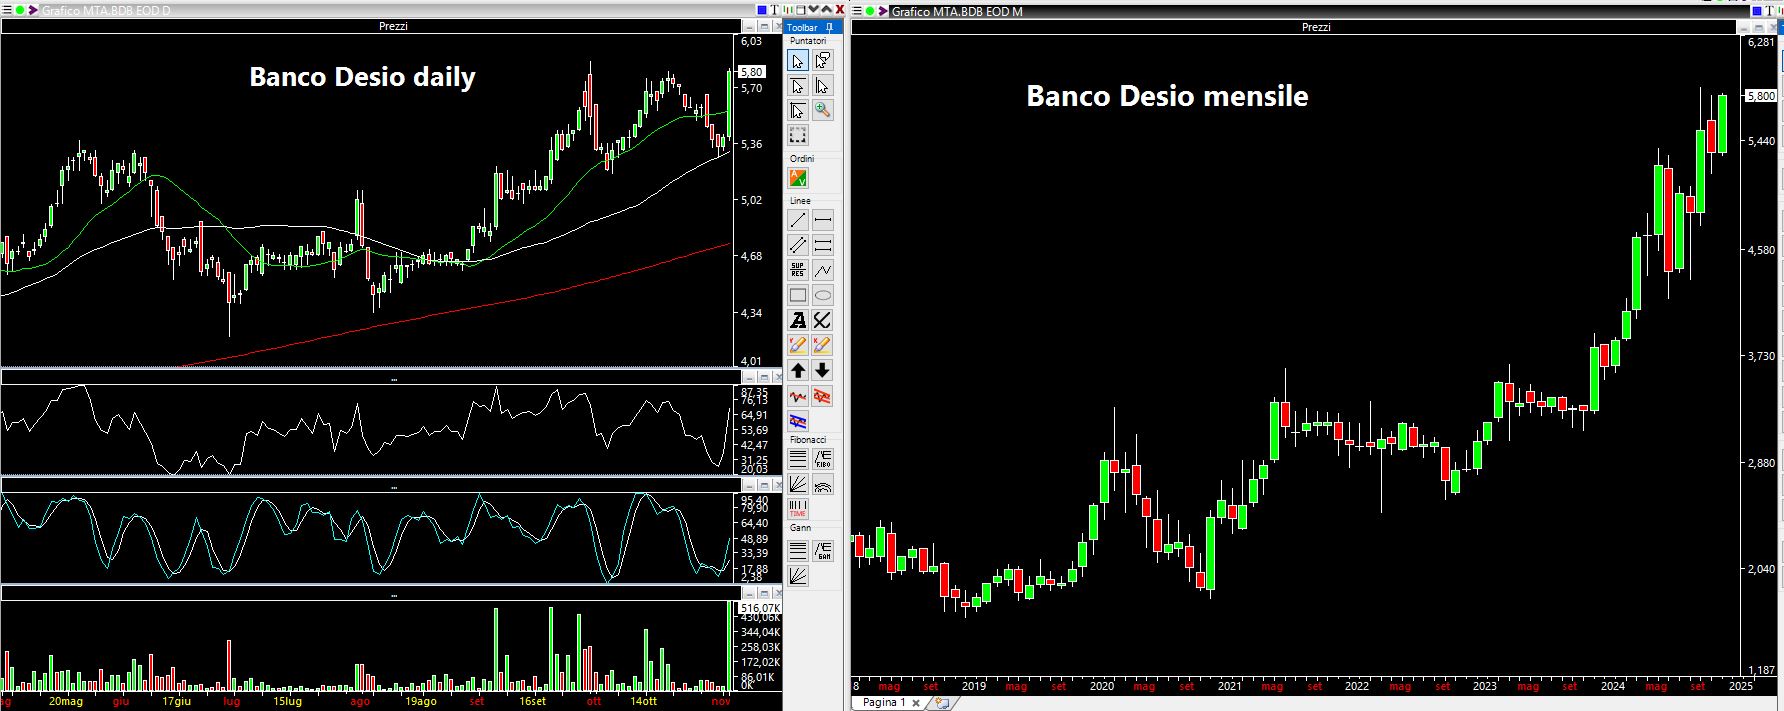Toggle the Toolbar pin
The height and width of the screenshot is (711, 1784).
click(829, 27)
